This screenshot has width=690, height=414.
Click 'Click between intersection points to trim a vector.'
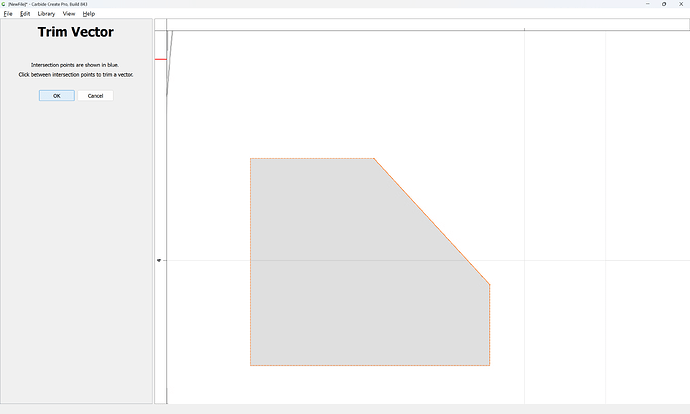point(76,74)
